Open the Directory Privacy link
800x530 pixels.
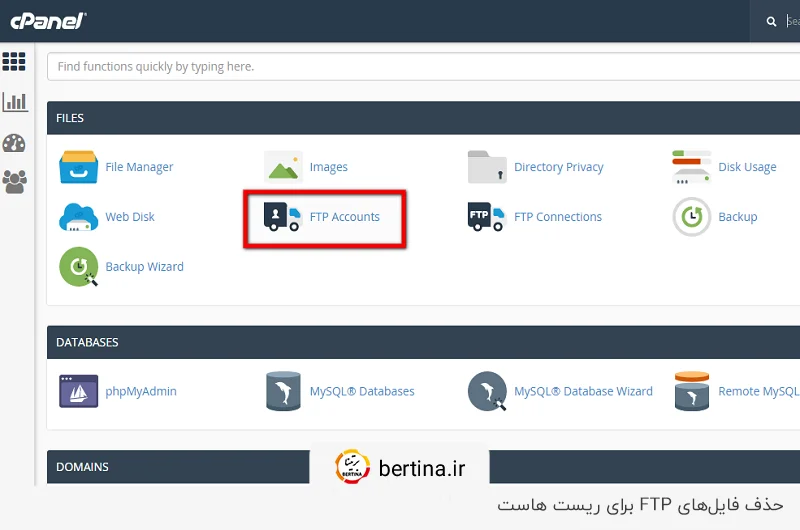pos(559,167)
